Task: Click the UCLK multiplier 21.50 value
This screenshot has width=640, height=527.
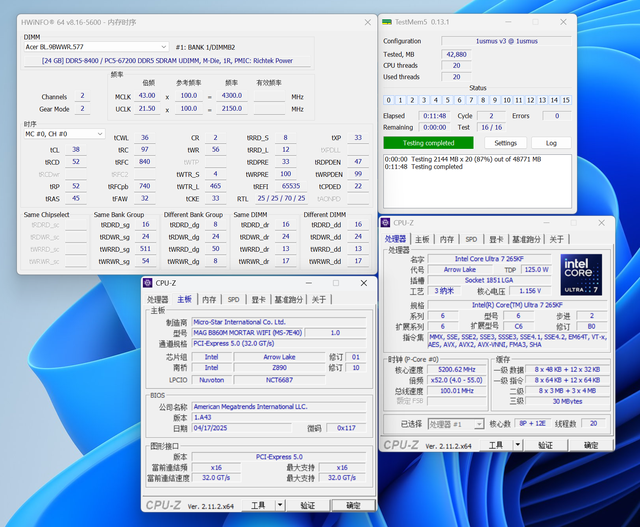Action: [x=147, y=109]
